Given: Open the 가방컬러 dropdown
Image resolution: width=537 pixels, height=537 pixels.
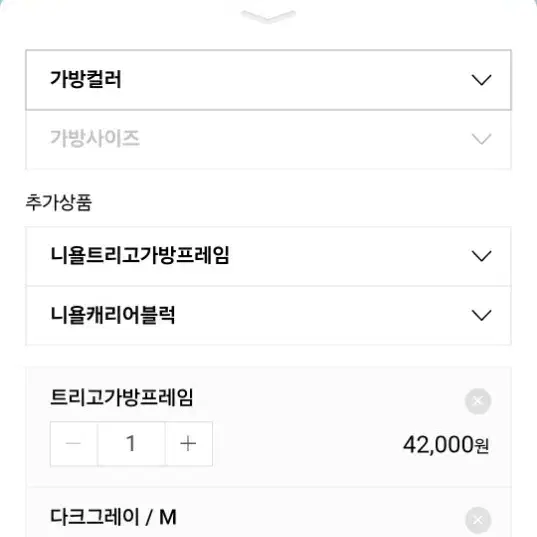Looking at the screenshot, I should pos(268,80).
